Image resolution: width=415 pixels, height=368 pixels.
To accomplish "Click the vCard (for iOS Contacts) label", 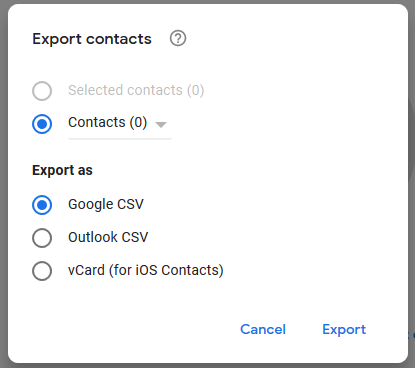I will pyautogui.click(x=146, y=270).
